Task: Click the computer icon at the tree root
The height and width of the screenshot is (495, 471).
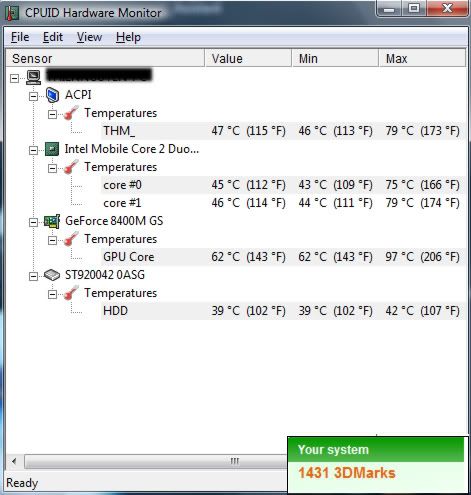Action: [33, 77]
